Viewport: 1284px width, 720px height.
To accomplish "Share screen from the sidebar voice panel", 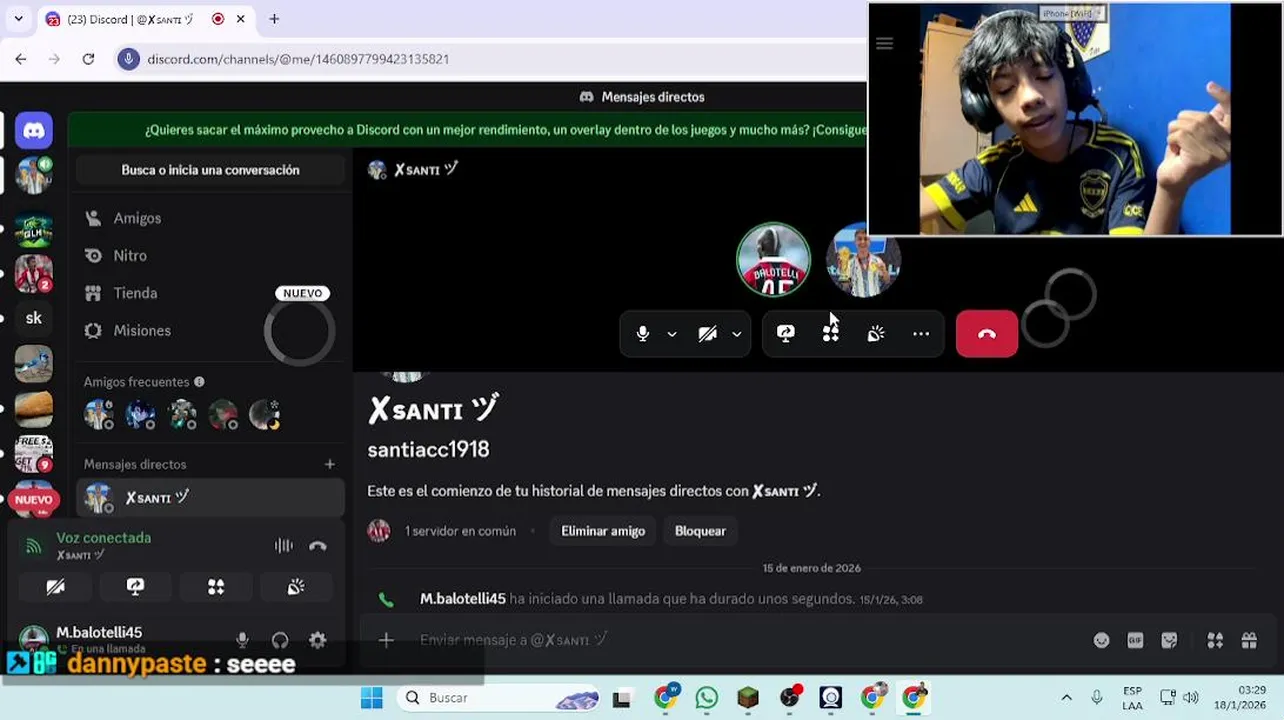I will click(x=135, y=587).
